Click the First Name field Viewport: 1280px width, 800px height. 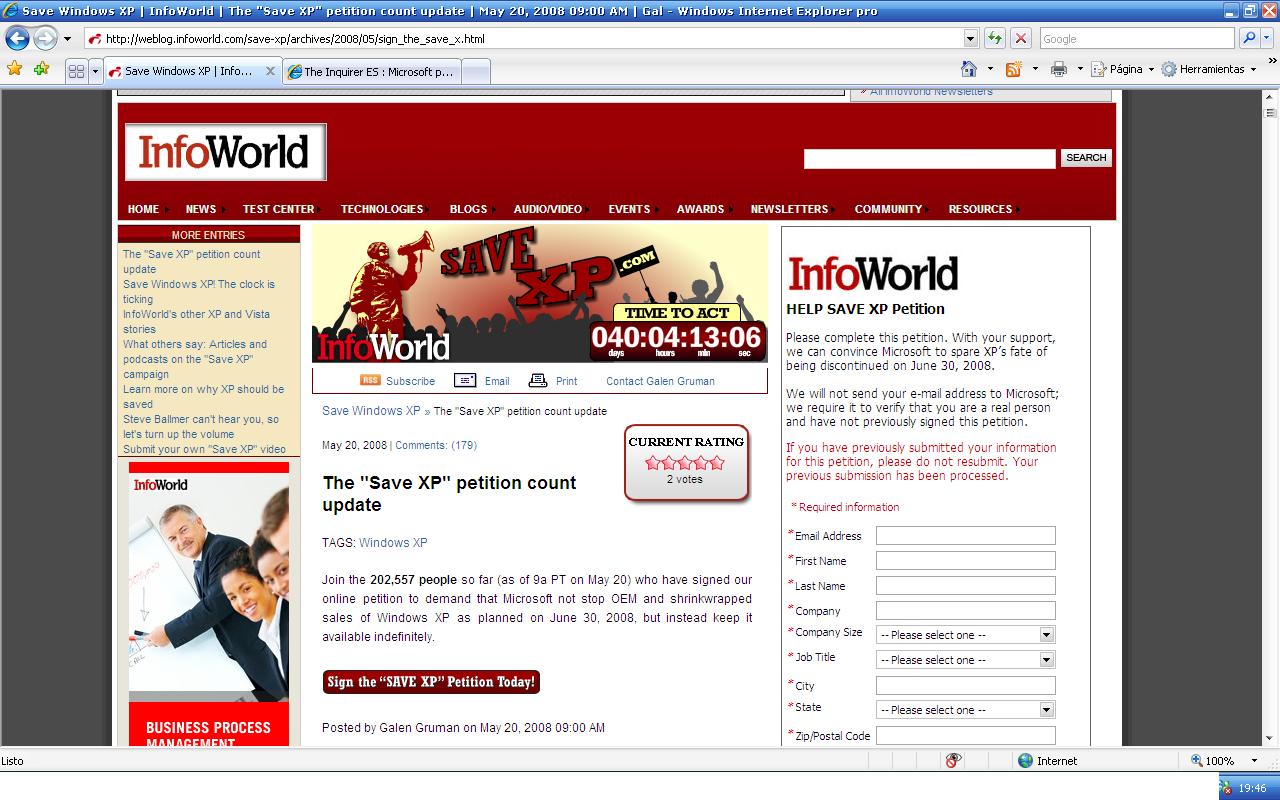pos(965,561)
